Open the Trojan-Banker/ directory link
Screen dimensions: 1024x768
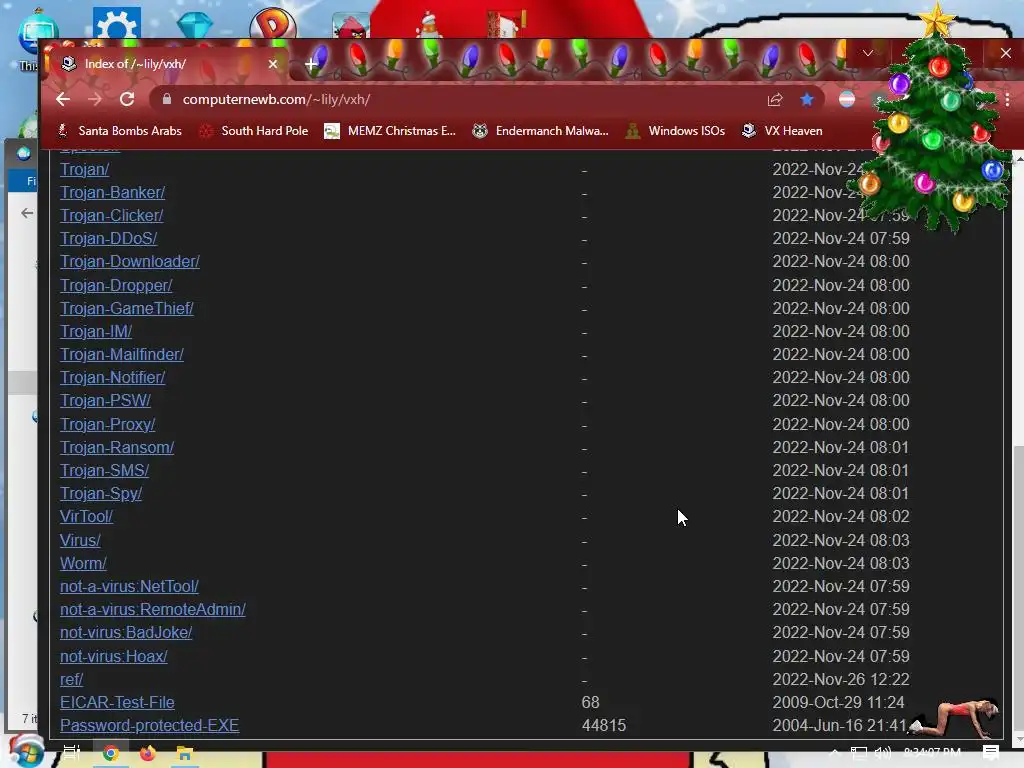coord(112,192)
